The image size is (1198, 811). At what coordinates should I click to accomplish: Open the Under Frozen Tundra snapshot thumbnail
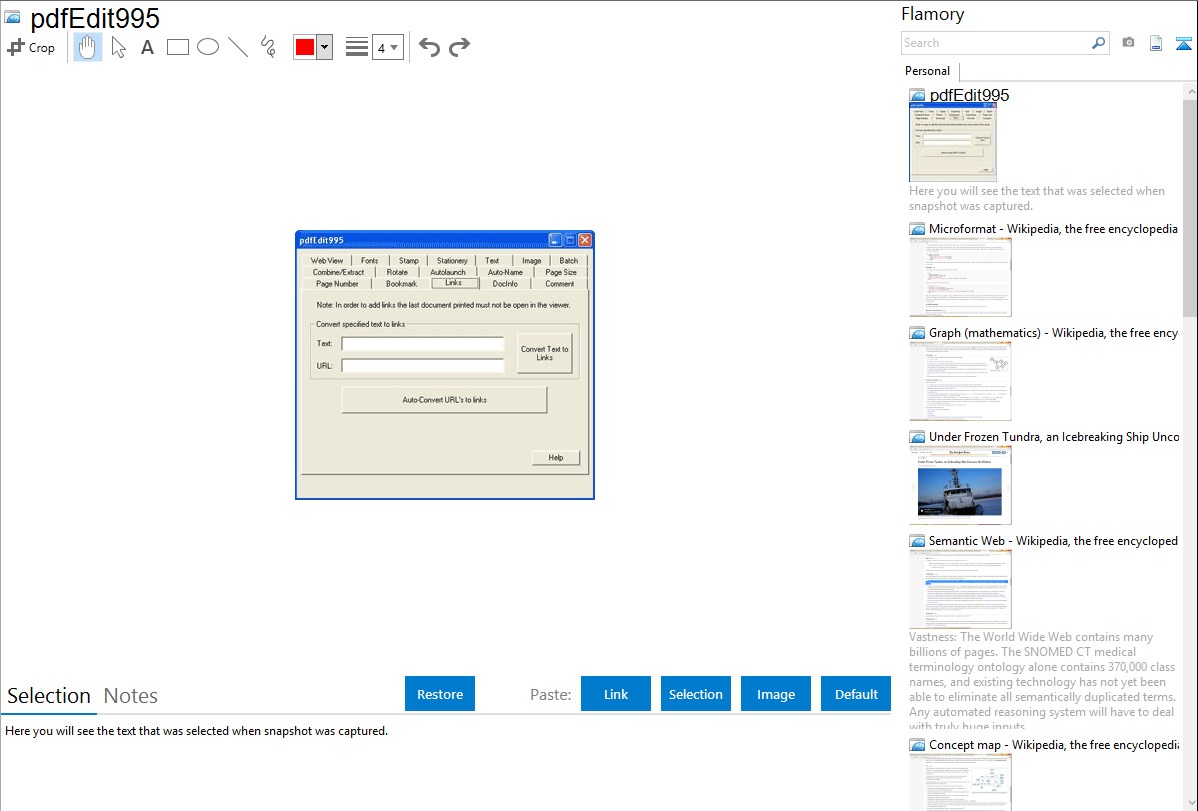point(960,485)
